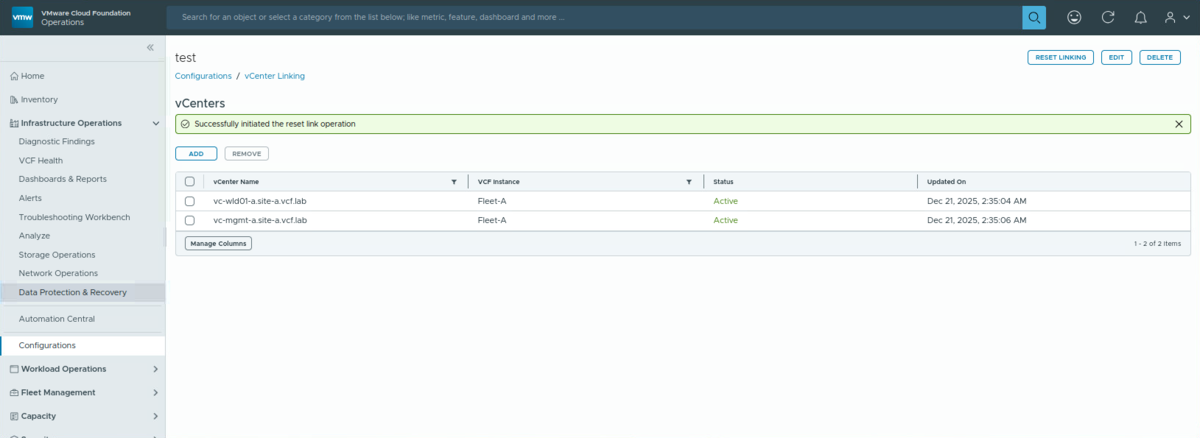Sort by the VCF Instance column header
The image size is (1200, 438).
499,182
